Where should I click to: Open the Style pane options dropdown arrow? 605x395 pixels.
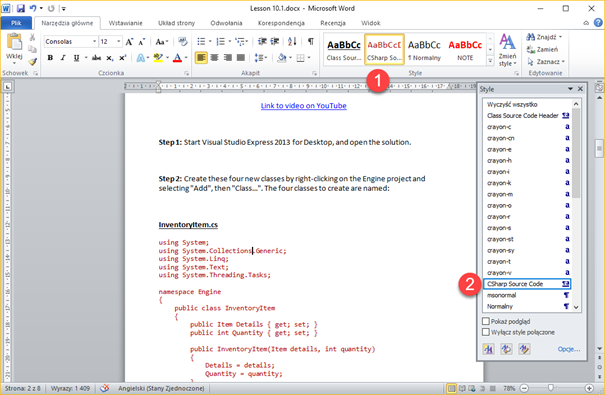tap(570, 89)
